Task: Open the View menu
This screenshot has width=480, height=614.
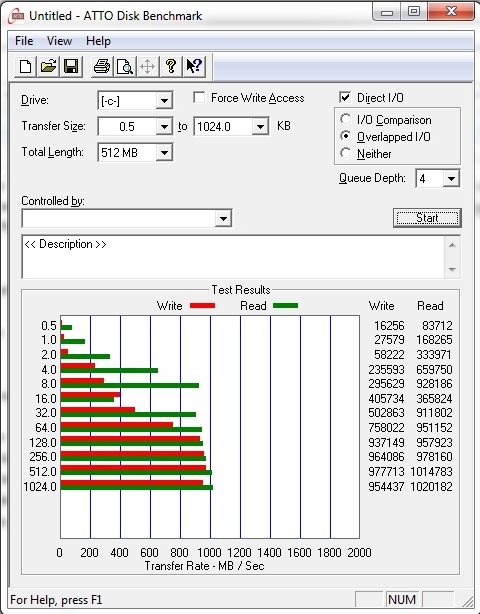Action: pos(60,41)
